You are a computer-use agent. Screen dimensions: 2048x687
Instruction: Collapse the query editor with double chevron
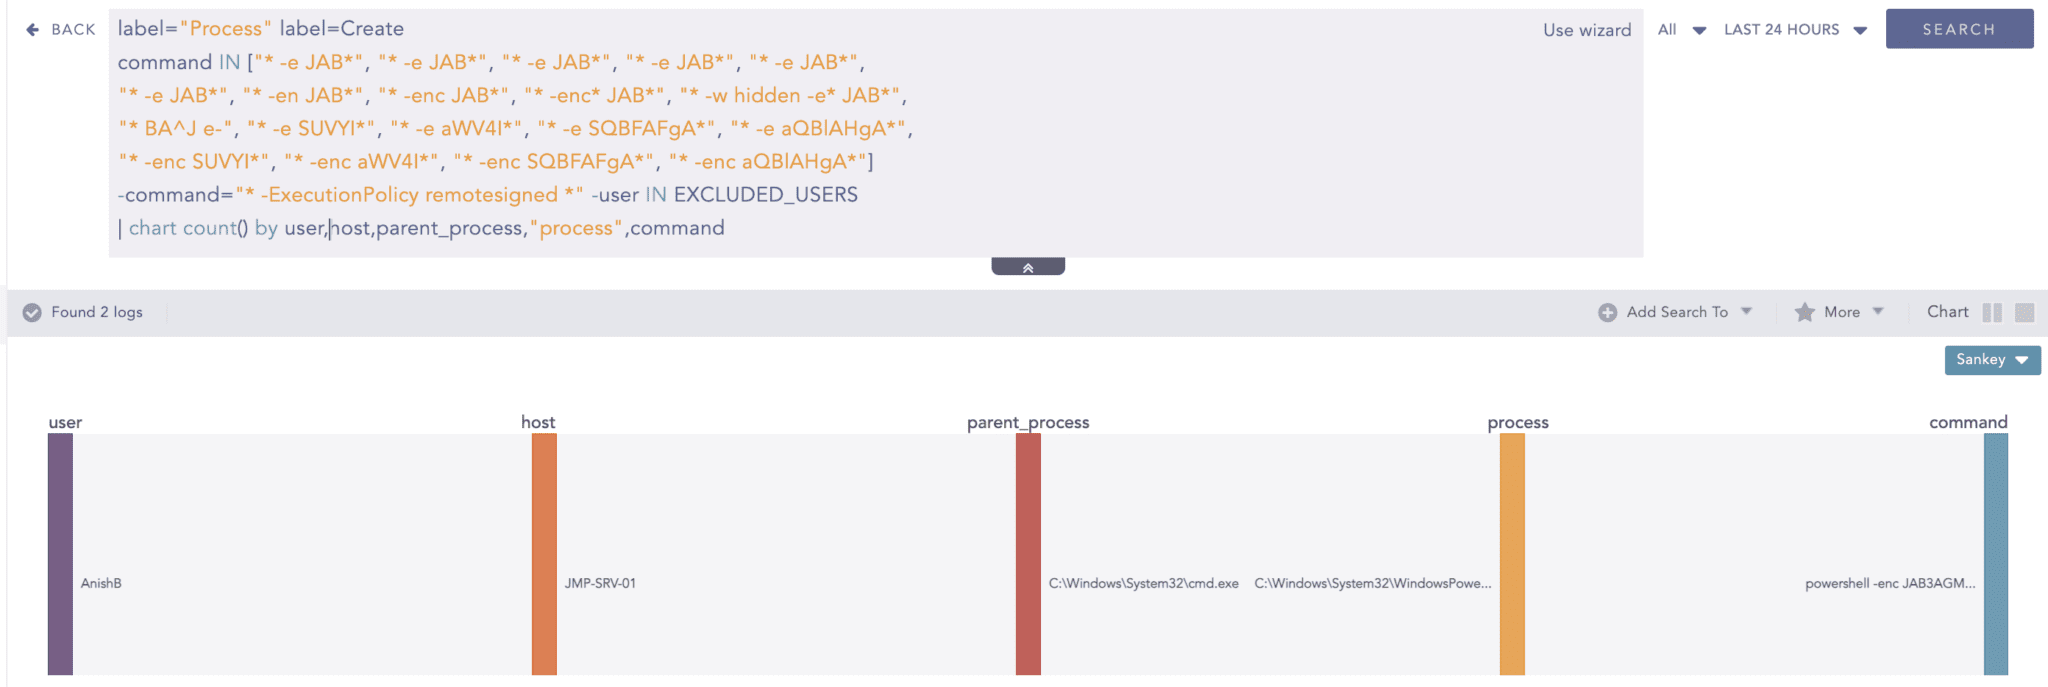tap(1028, 267)
